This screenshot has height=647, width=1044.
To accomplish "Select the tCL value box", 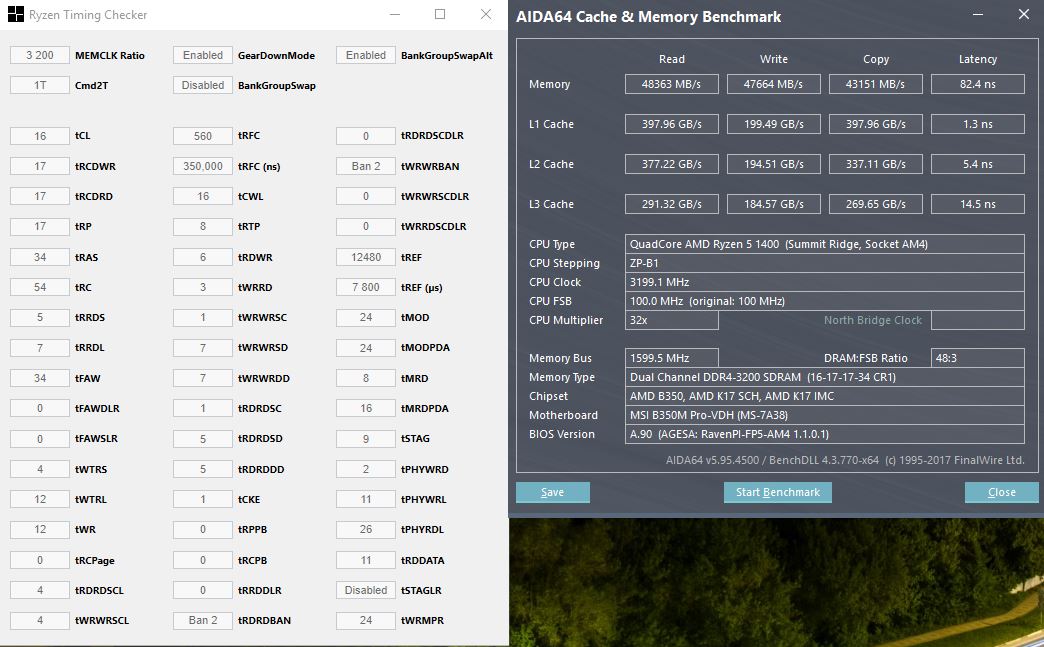I will click(x=40, y=136).
